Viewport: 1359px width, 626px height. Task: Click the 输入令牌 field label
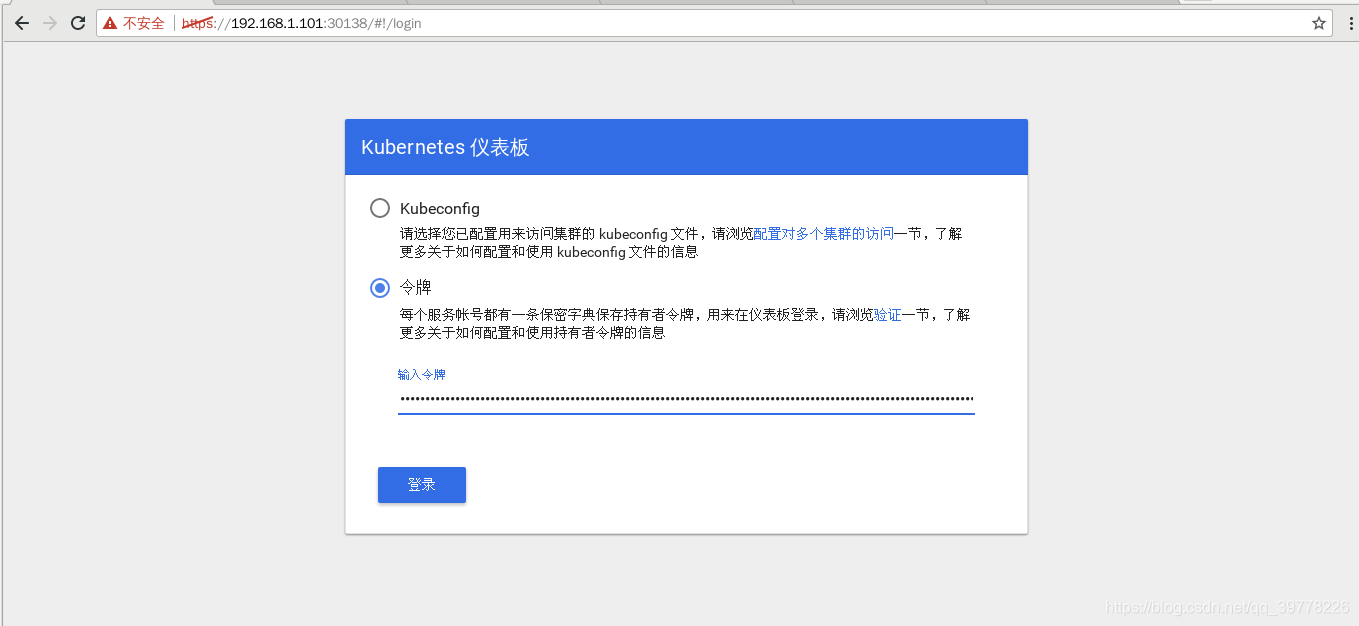pyautogui.click(x=421, y=375)
